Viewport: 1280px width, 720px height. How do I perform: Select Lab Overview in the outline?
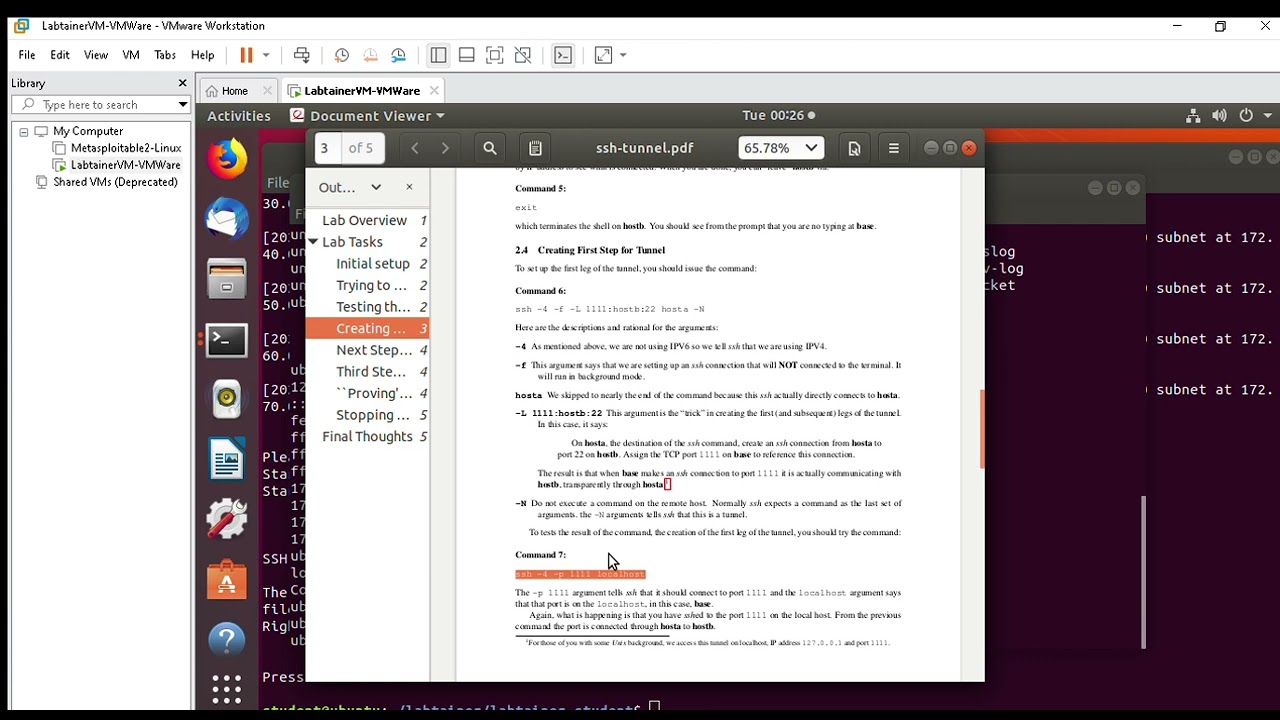(x=365, y=220)
